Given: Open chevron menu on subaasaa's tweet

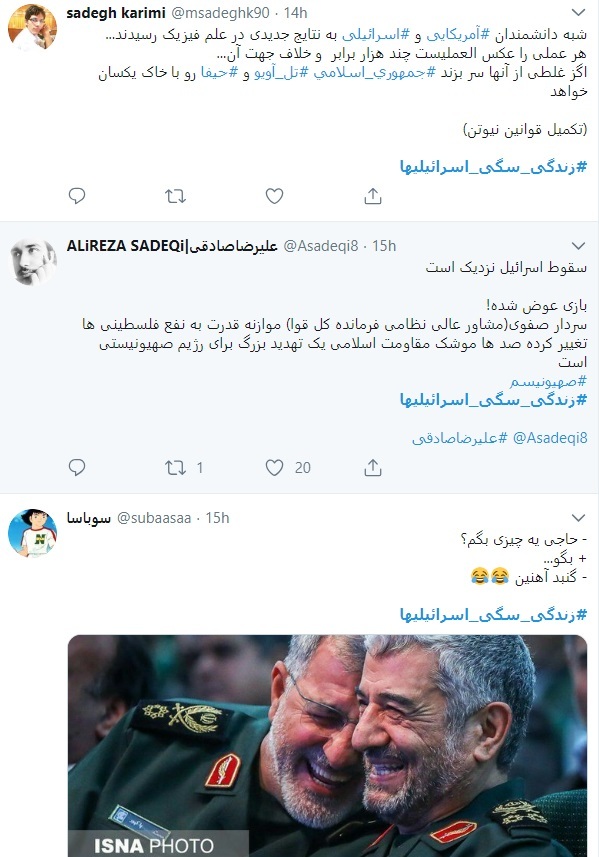Looking at the screenshot, I should click(578, 518).
